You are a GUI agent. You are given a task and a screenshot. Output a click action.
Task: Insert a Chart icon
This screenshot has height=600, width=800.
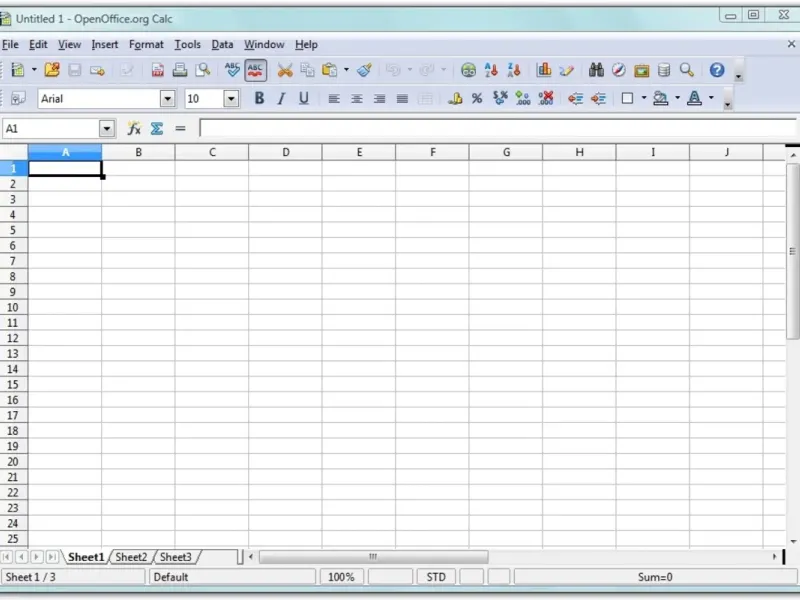coord(544,70)
